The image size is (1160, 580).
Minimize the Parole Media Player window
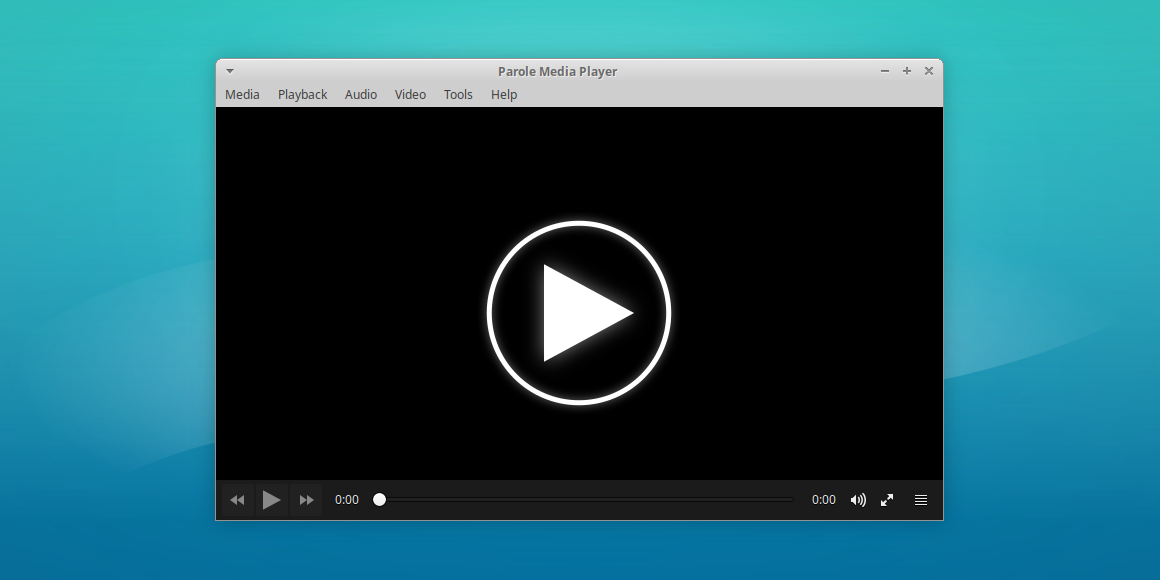click(x=885, y=71)
